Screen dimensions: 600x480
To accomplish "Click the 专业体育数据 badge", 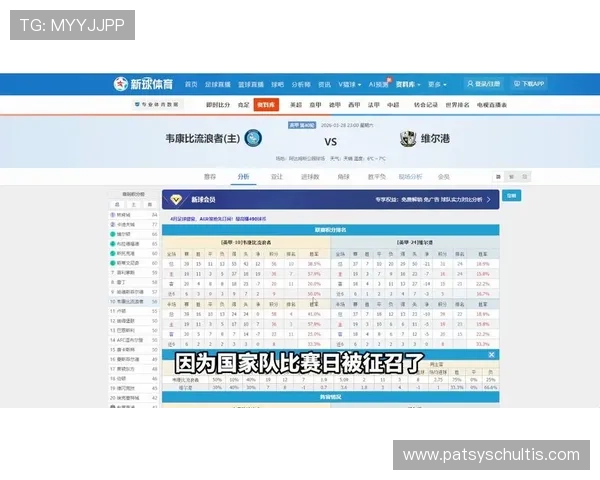I will tap(157, 104).
